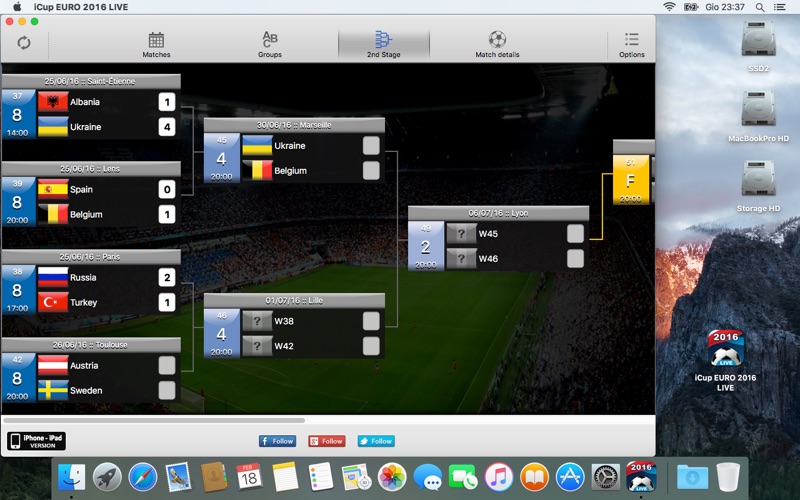Click the Facebook Follow button

click(278, 441)
